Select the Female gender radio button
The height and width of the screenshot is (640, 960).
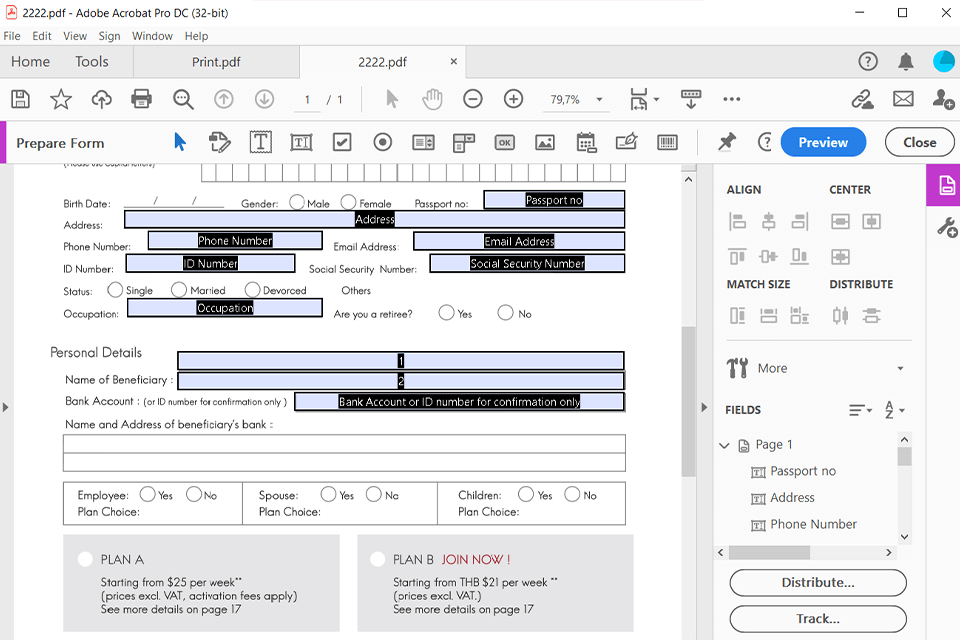(x=348, y=202)
